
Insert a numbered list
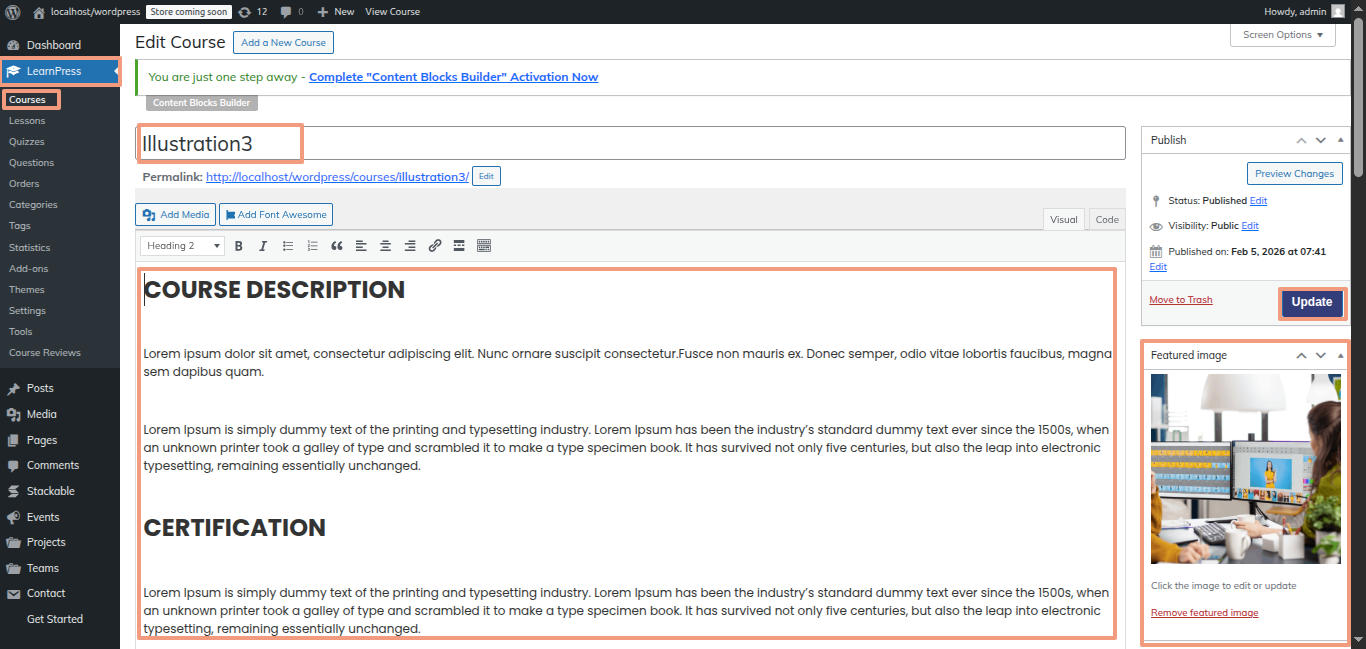pyautogui.click(x=312, y=246)
